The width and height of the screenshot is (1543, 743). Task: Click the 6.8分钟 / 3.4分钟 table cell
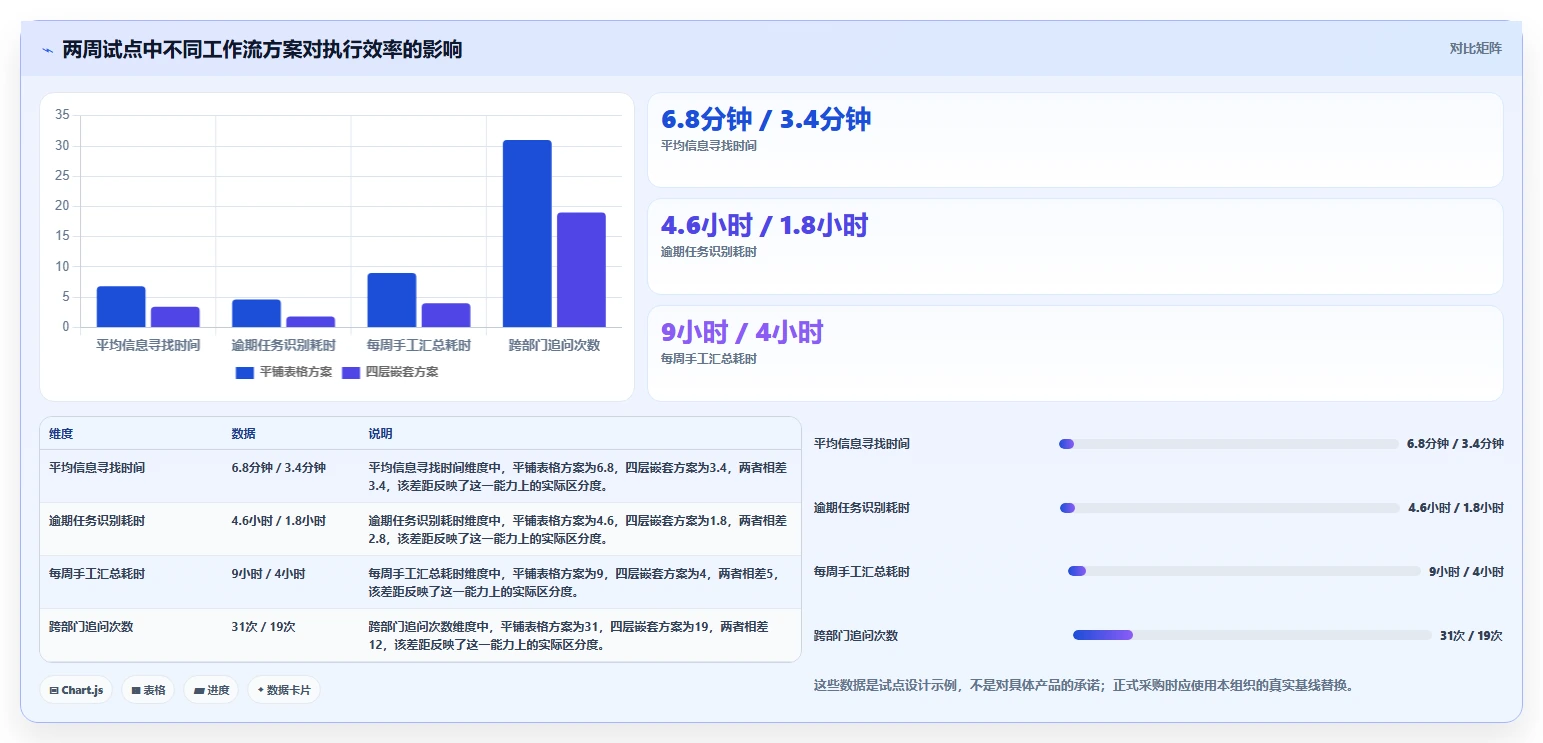[278, 467]
